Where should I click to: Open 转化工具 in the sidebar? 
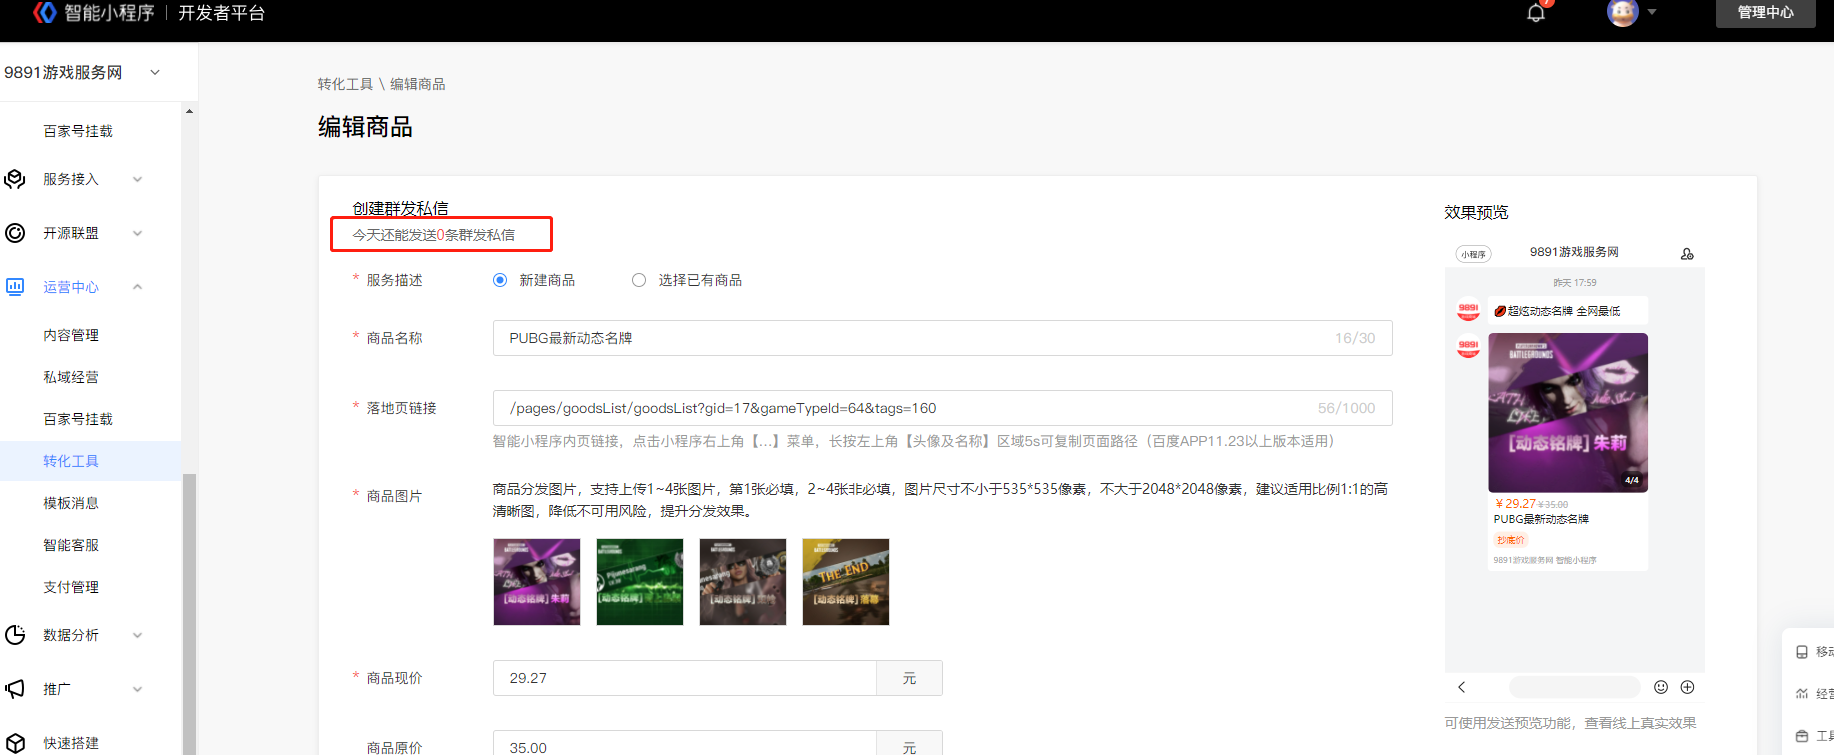click(71, 461)
